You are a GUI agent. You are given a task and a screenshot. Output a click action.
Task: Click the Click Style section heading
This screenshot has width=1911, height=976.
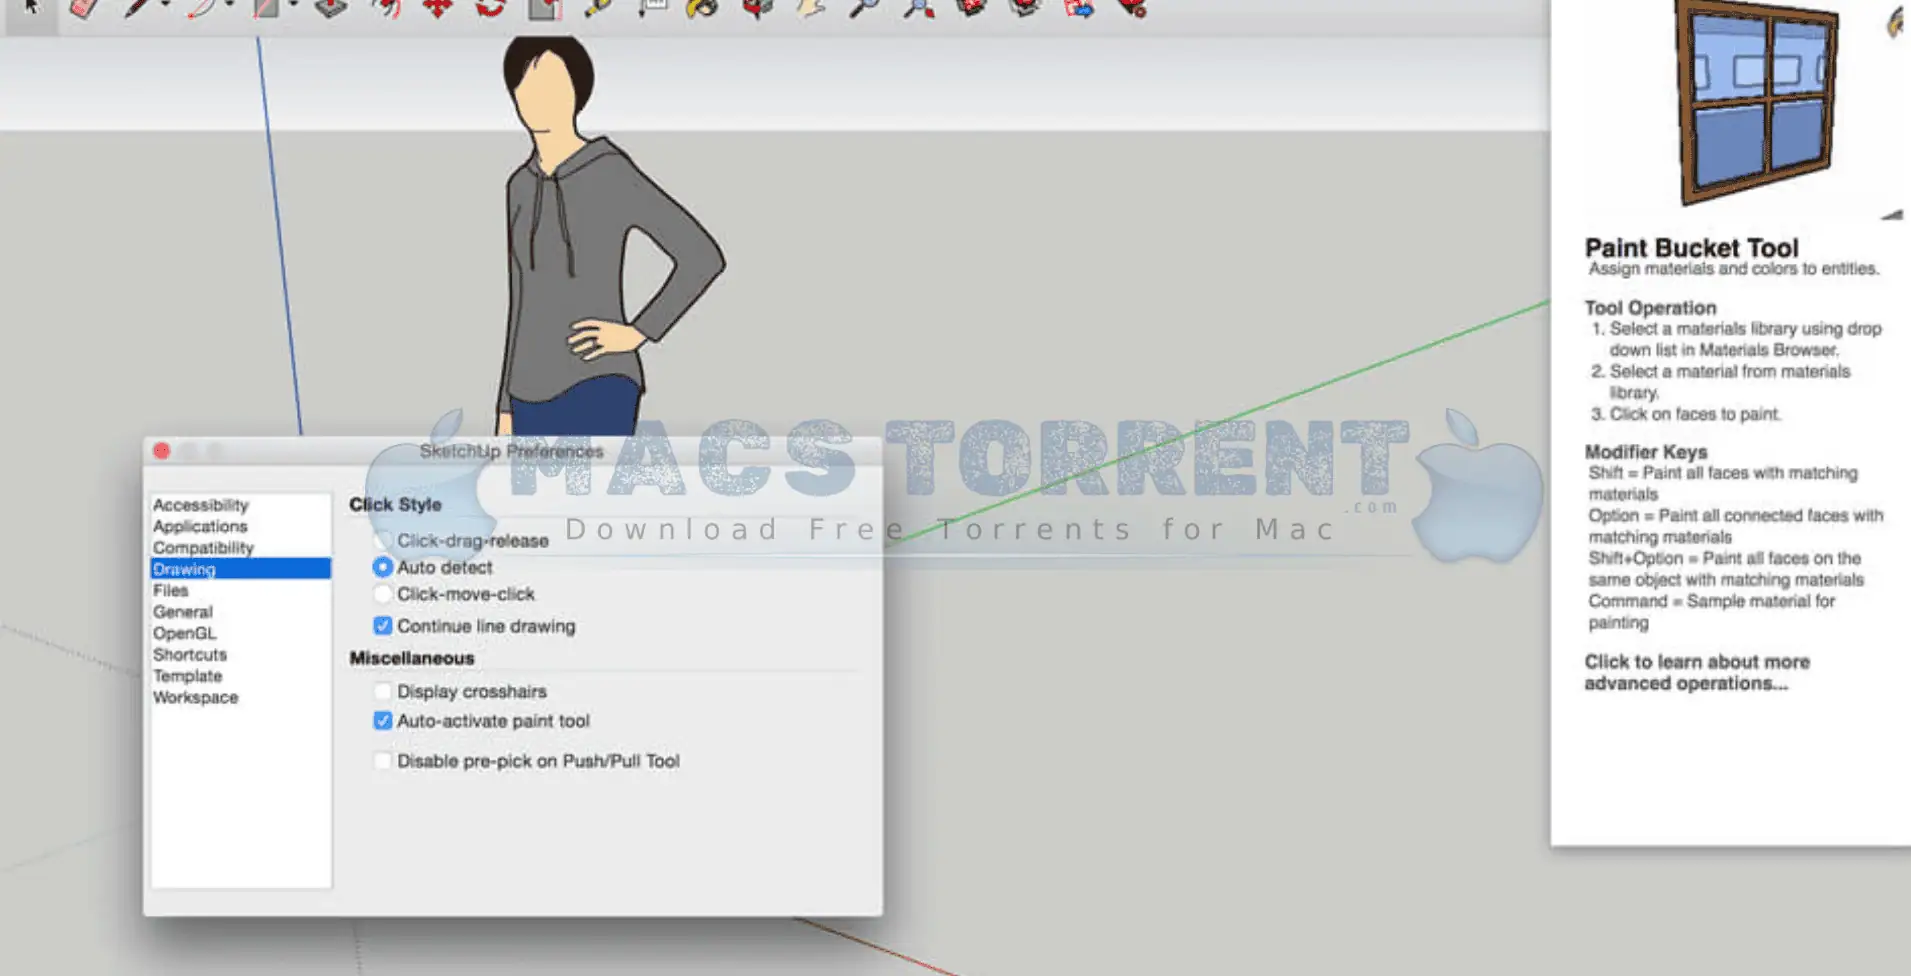[x=395, y=505]
